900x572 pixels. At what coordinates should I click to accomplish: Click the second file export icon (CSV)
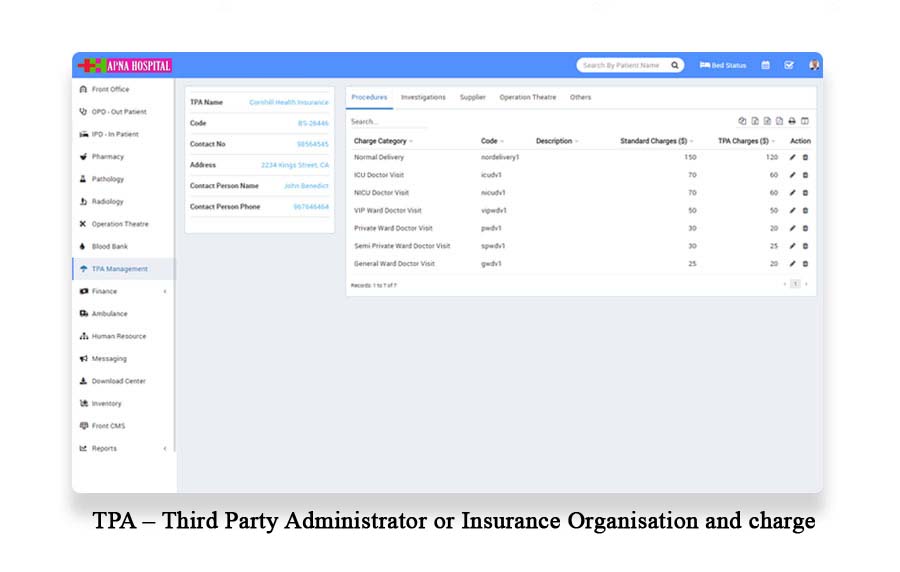(767, 121)
